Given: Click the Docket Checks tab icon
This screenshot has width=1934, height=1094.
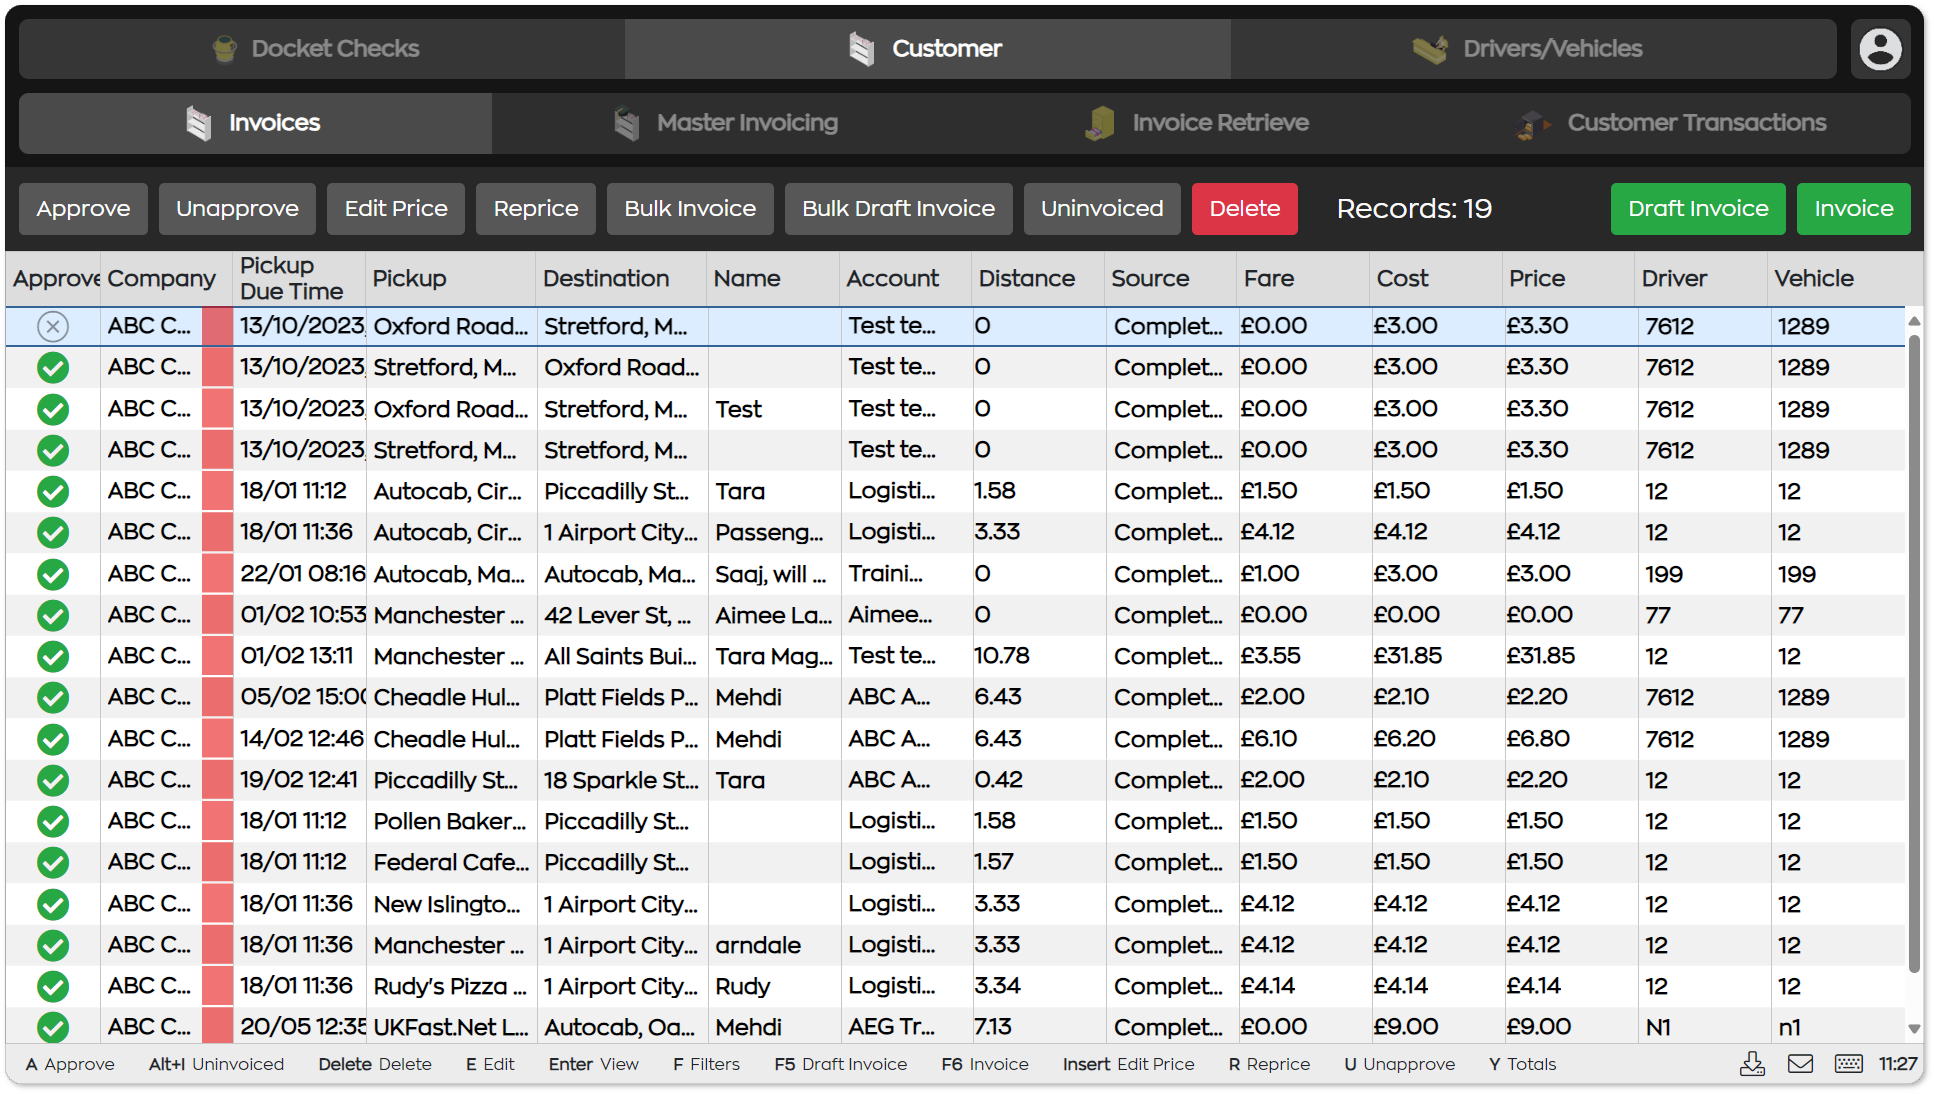Looking at the screenshot, I should (225, 48).
